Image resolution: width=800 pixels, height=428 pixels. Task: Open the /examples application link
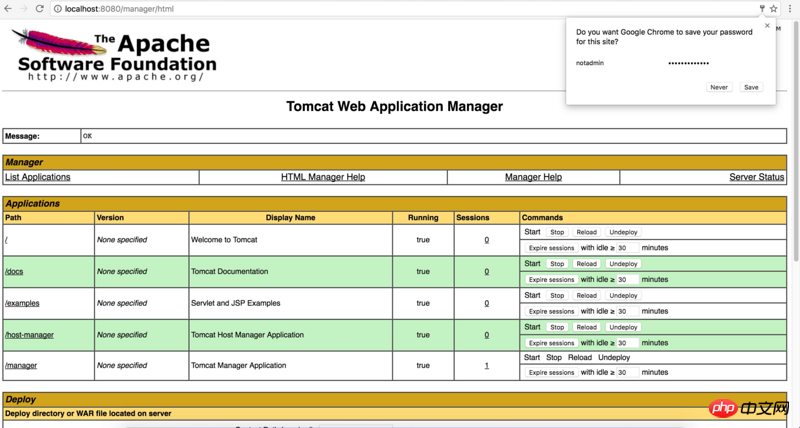tap(22, 303)
